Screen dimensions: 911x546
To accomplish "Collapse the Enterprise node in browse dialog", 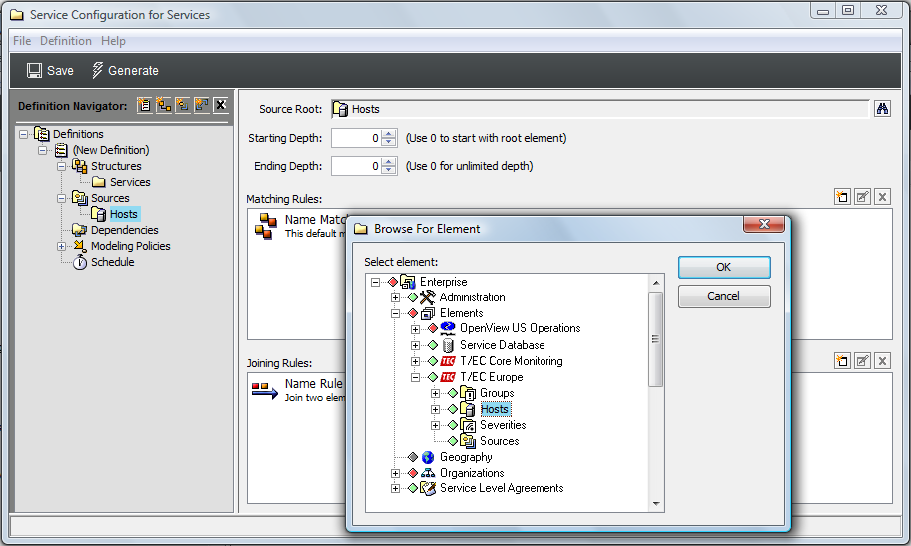I will pyautogui.click(x=376, y=282).
